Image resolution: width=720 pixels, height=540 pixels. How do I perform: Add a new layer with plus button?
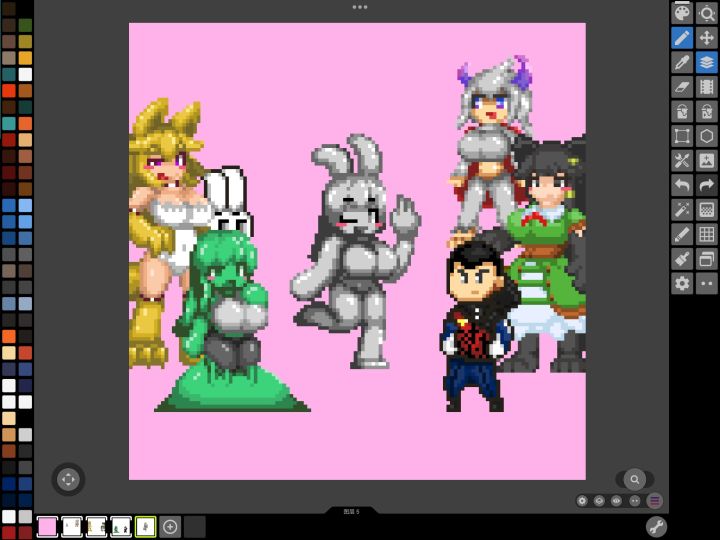pos(170,527)
